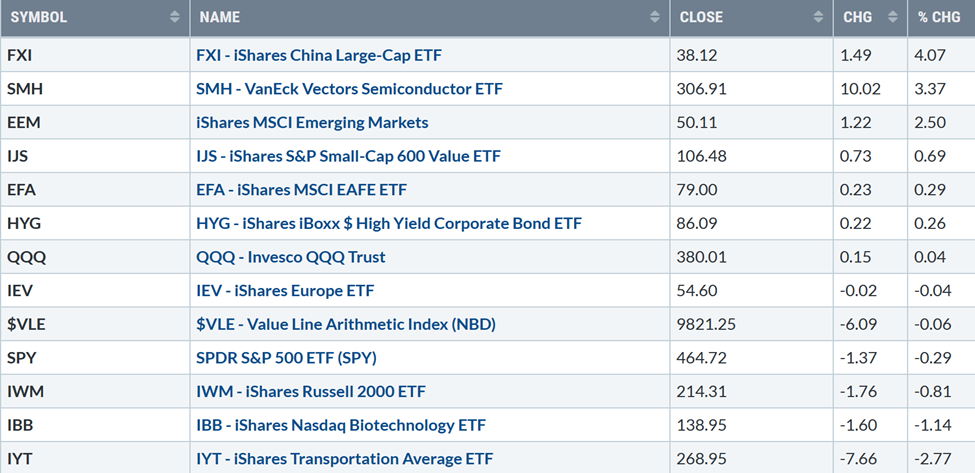Click the SYMBOL column header text
The width and height of the screenshot is (975, 473).
point(39,17)
